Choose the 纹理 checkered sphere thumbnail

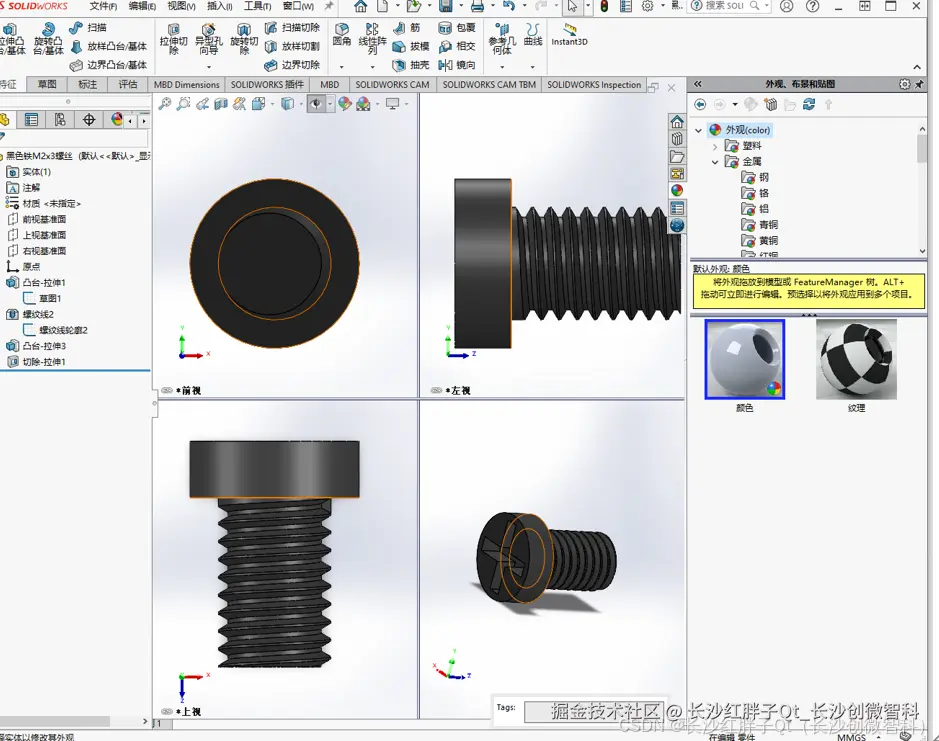856,359
